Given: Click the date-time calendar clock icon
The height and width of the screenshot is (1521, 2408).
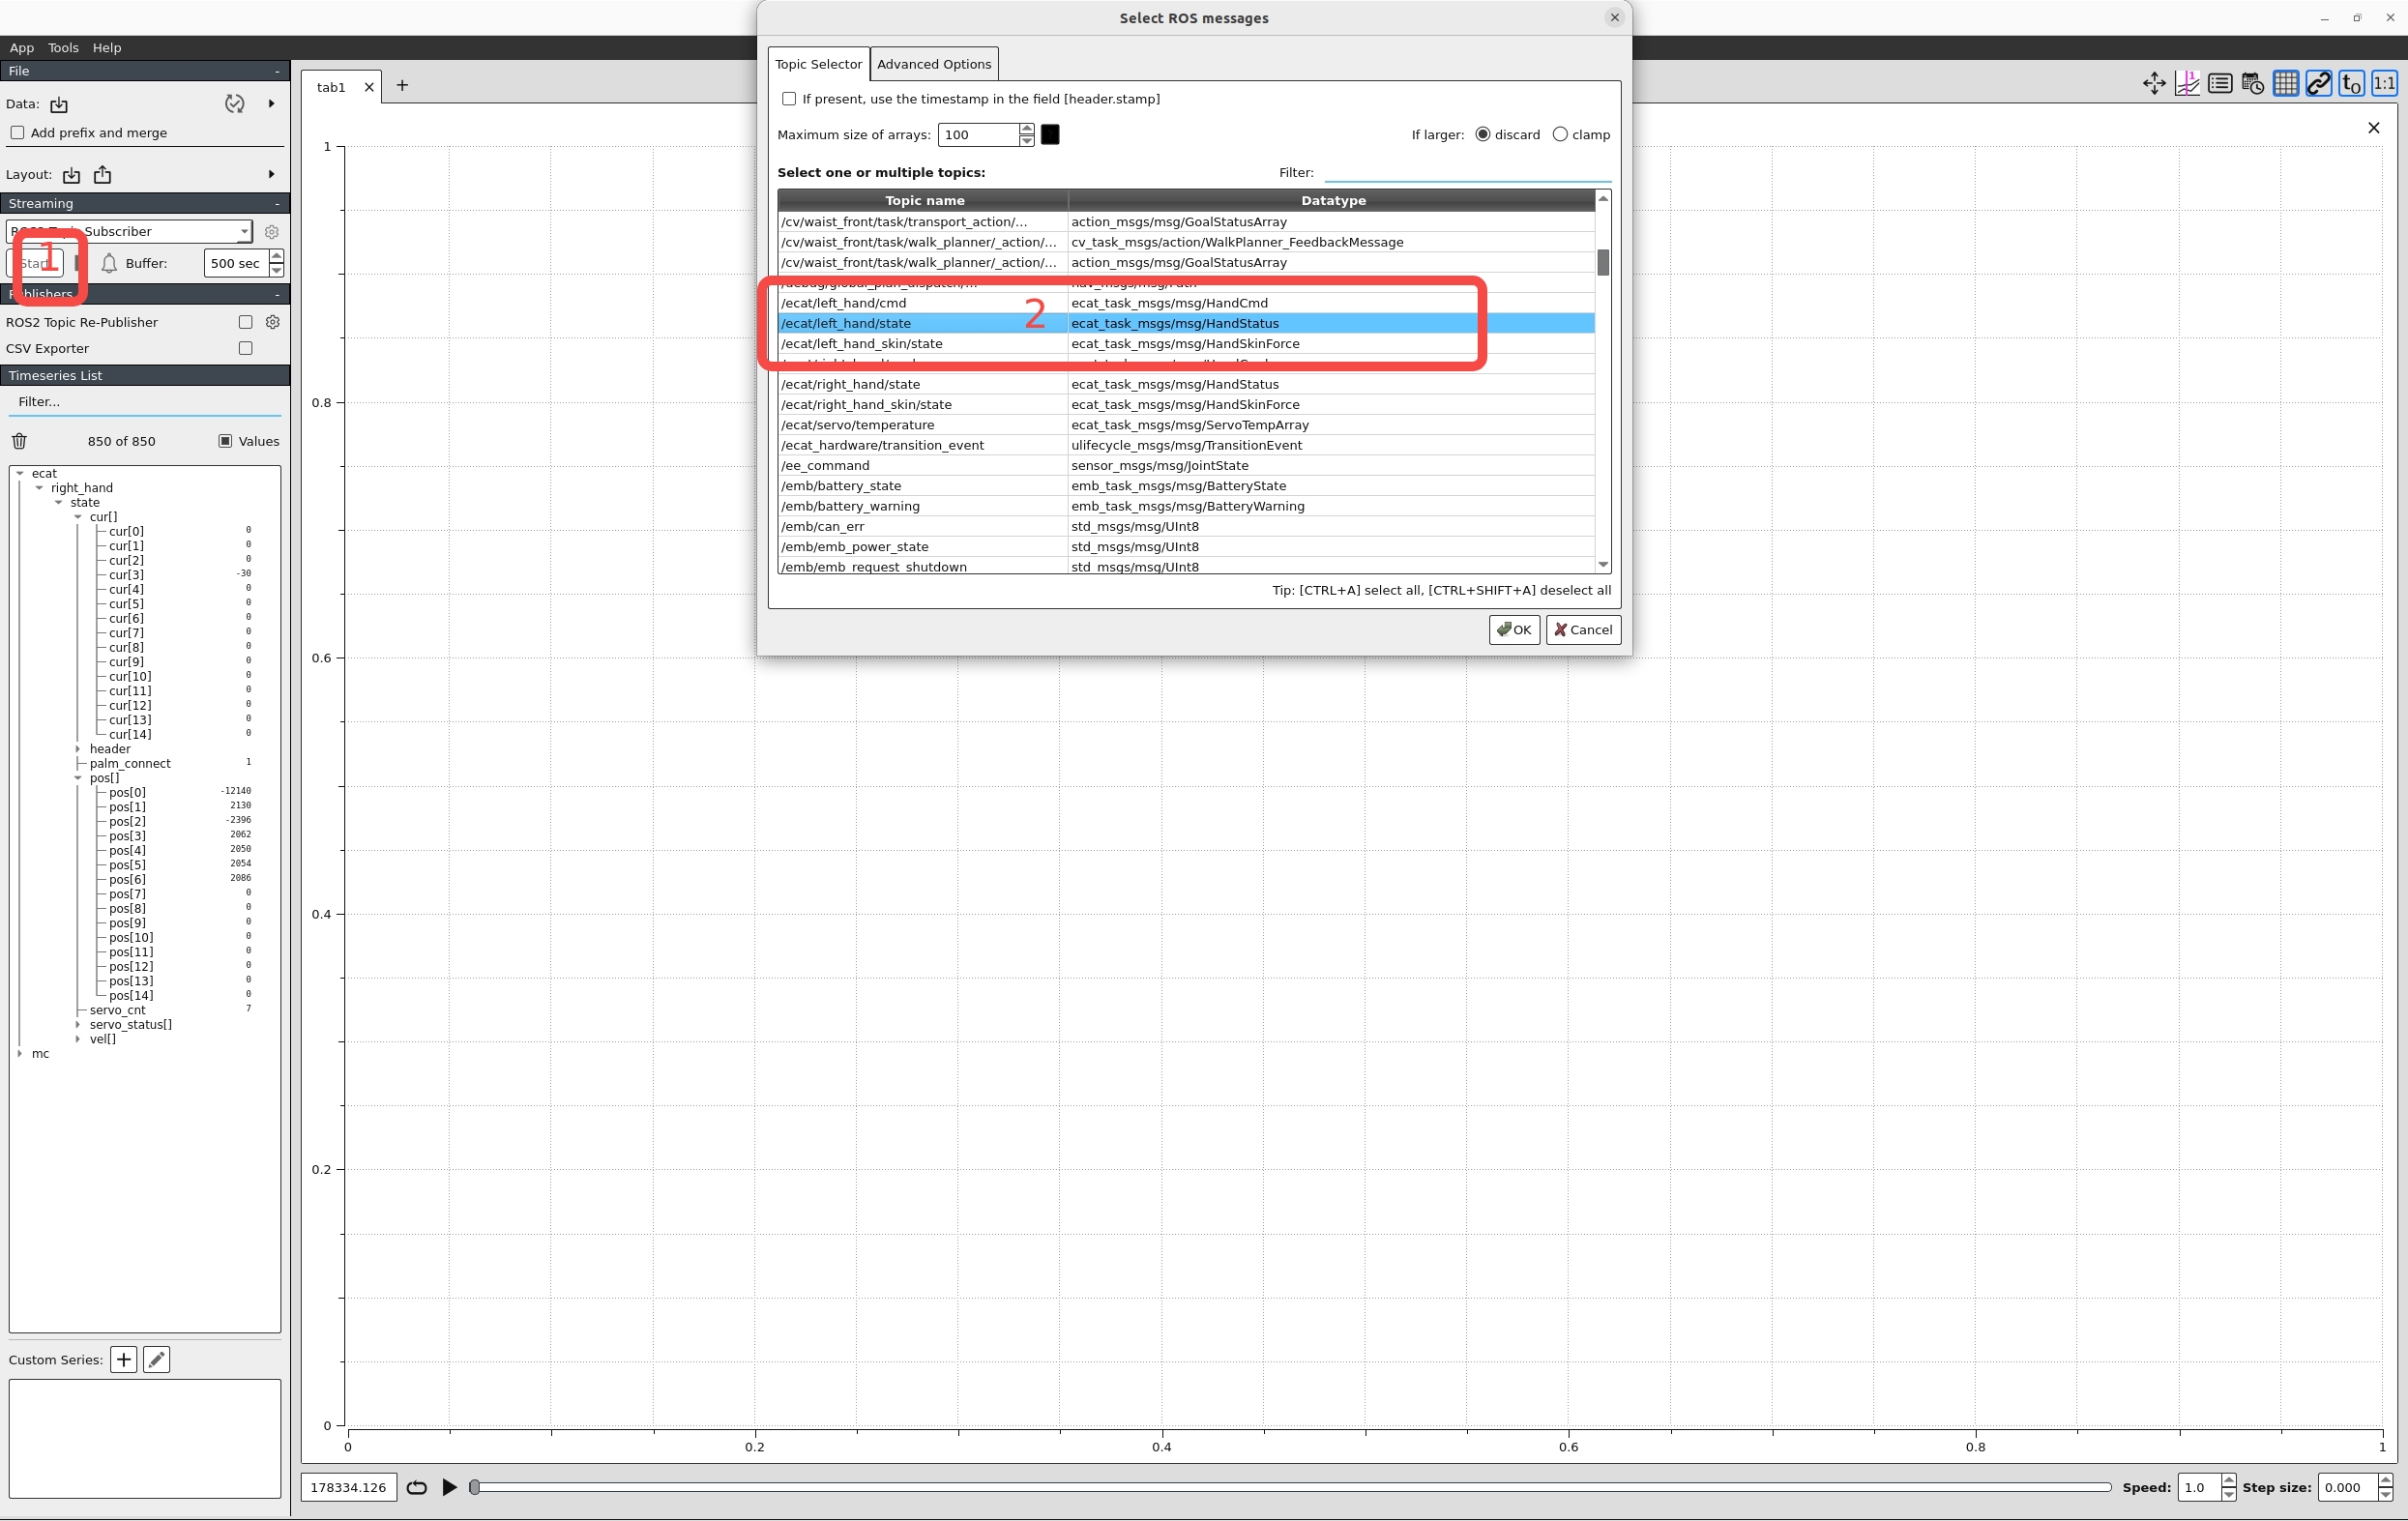Looking at the screenshot, I should (2253, 84).
